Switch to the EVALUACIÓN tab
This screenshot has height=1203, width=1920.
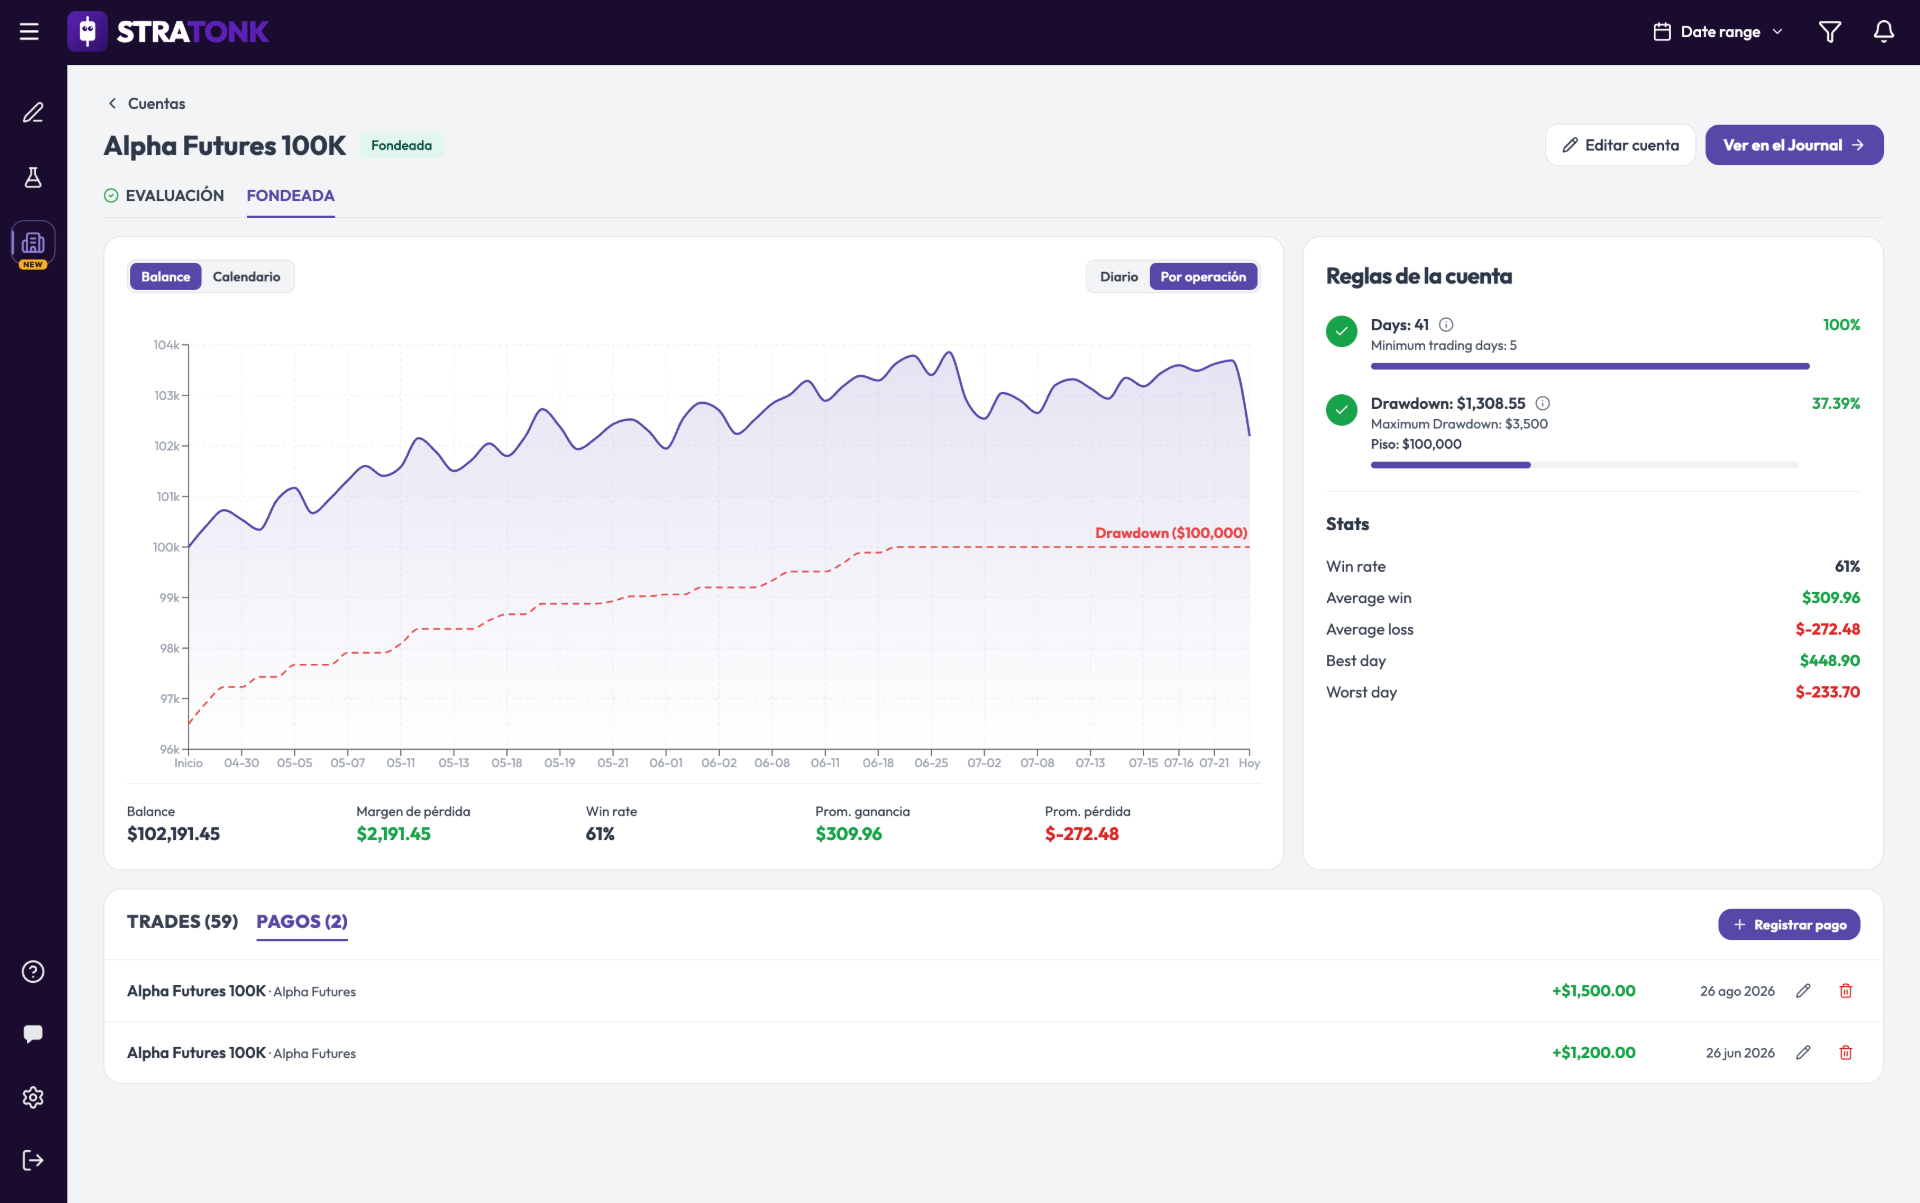(x=164, y=196)
